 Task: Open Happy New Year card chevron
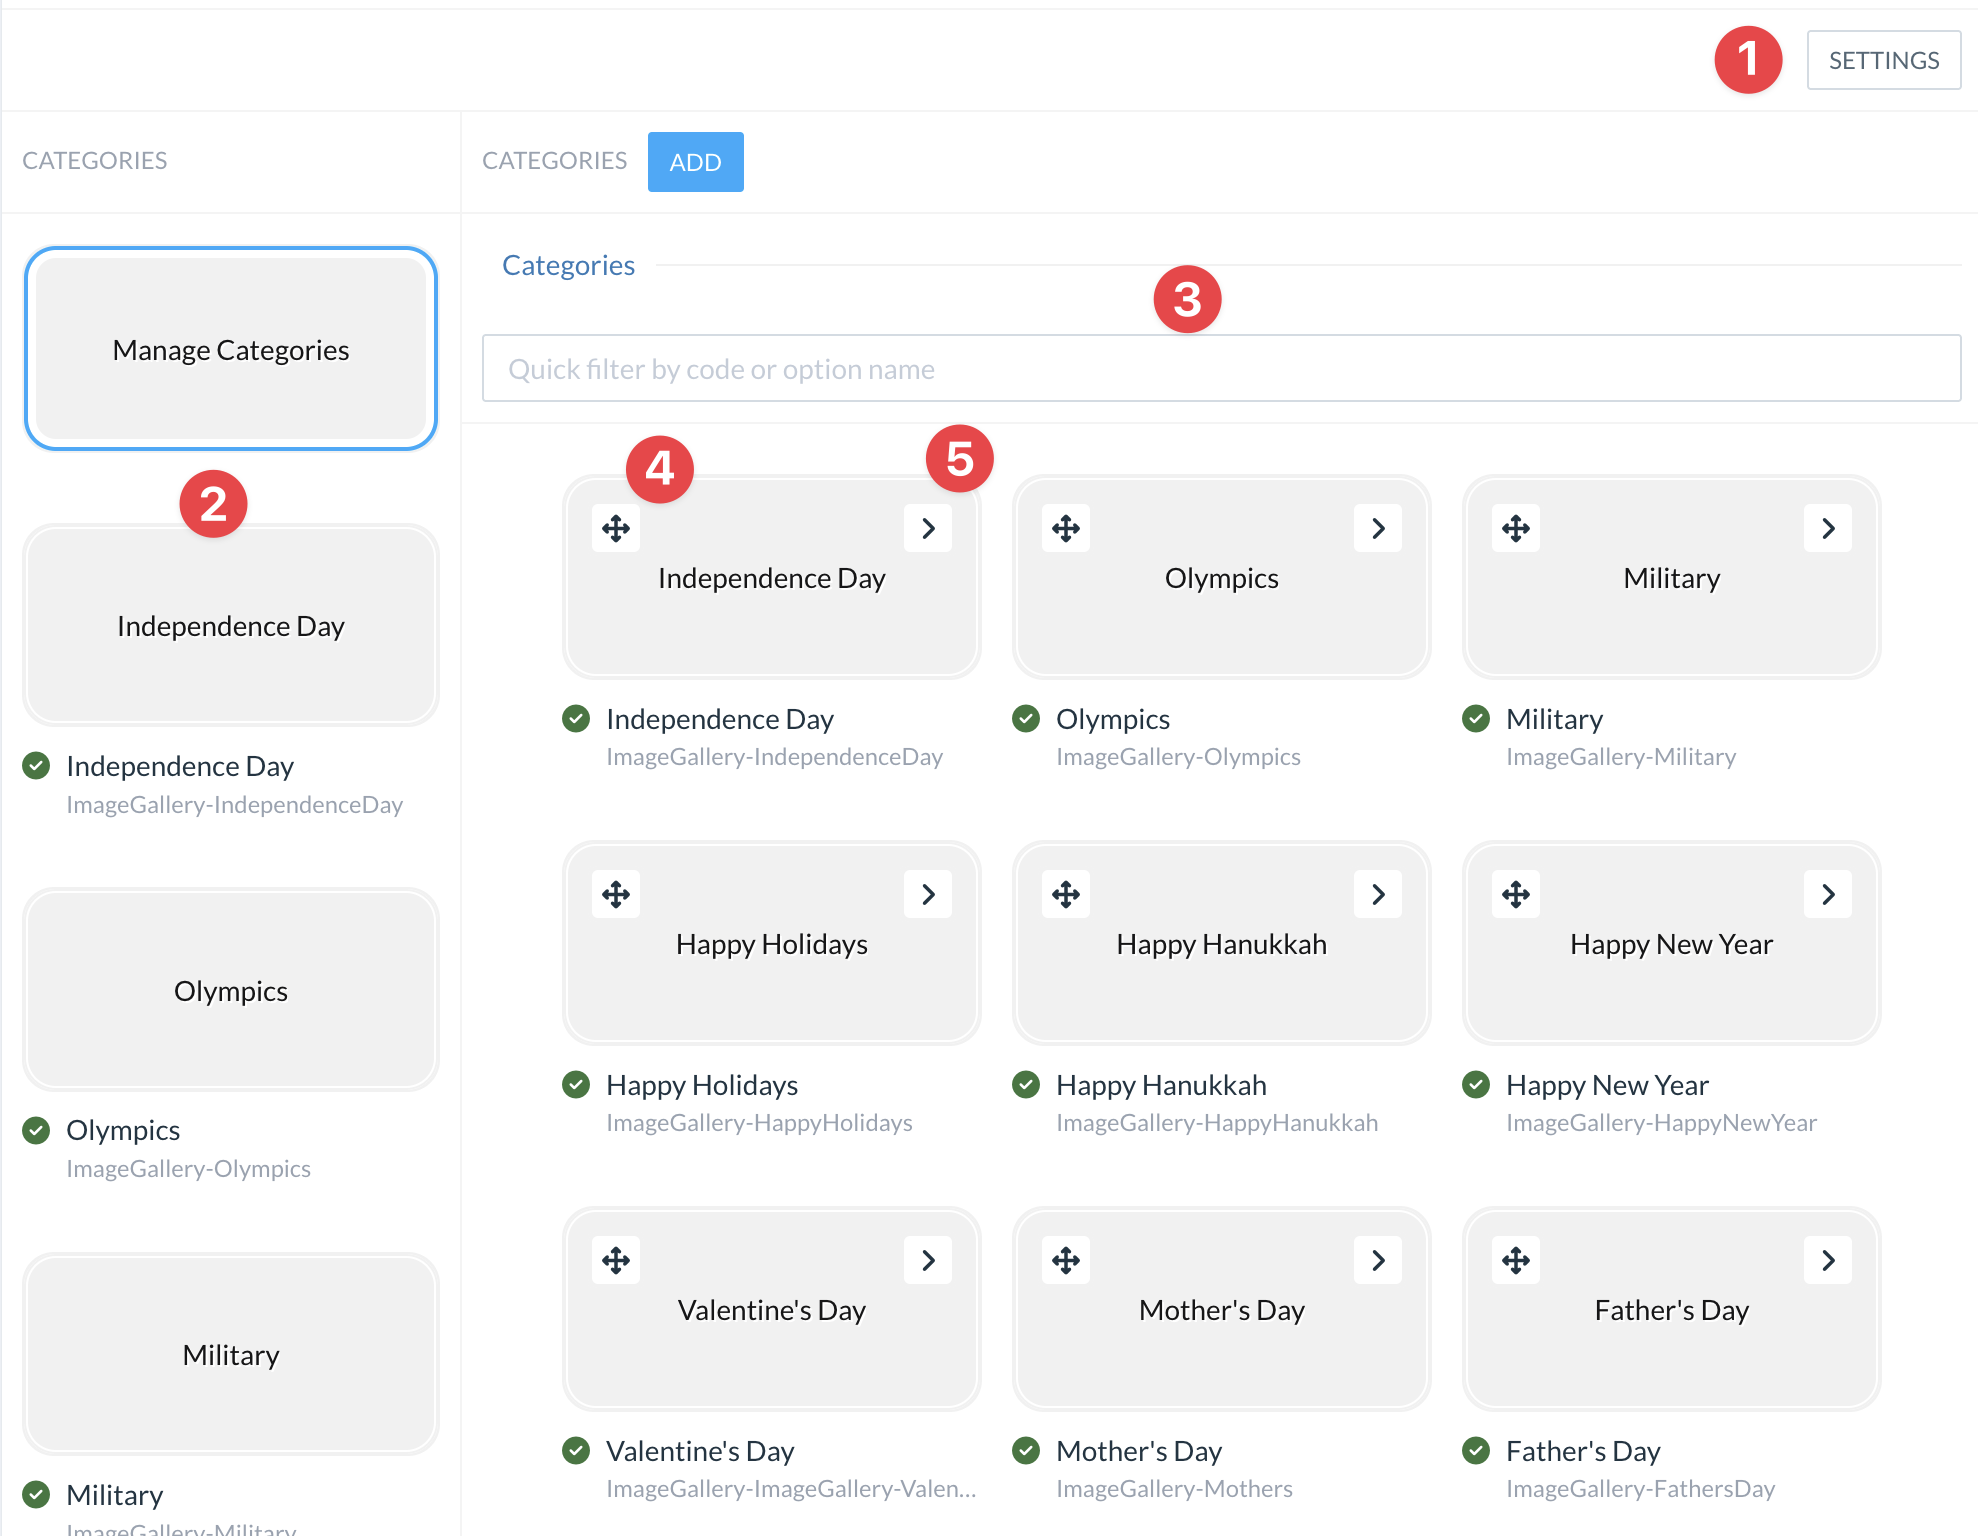tap(1828, 894)
